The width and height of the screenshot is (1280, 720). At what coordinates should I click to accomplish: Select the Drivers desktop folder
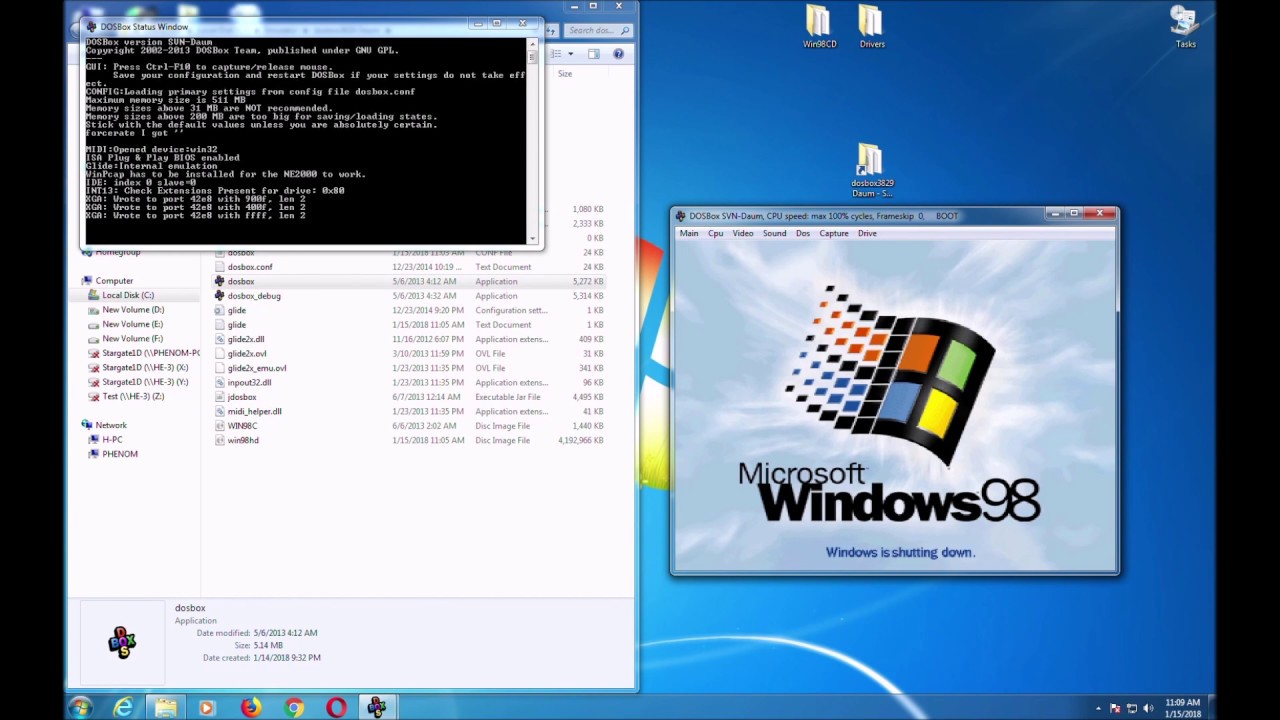pyautogui.click(x=872, y=27)
